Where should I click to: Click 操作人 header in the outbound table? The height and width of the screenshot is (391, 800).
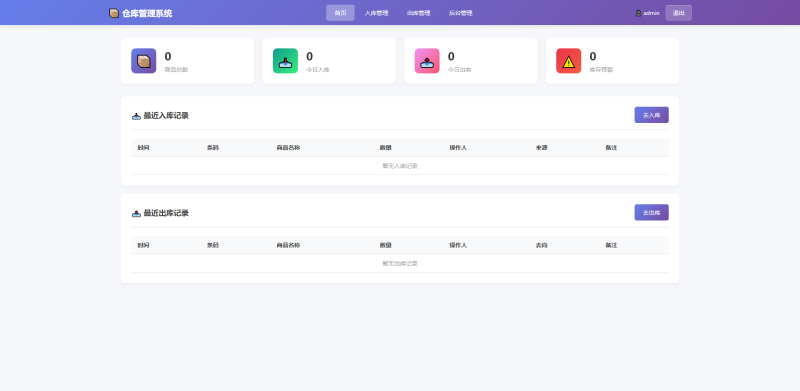pos(458,245)
